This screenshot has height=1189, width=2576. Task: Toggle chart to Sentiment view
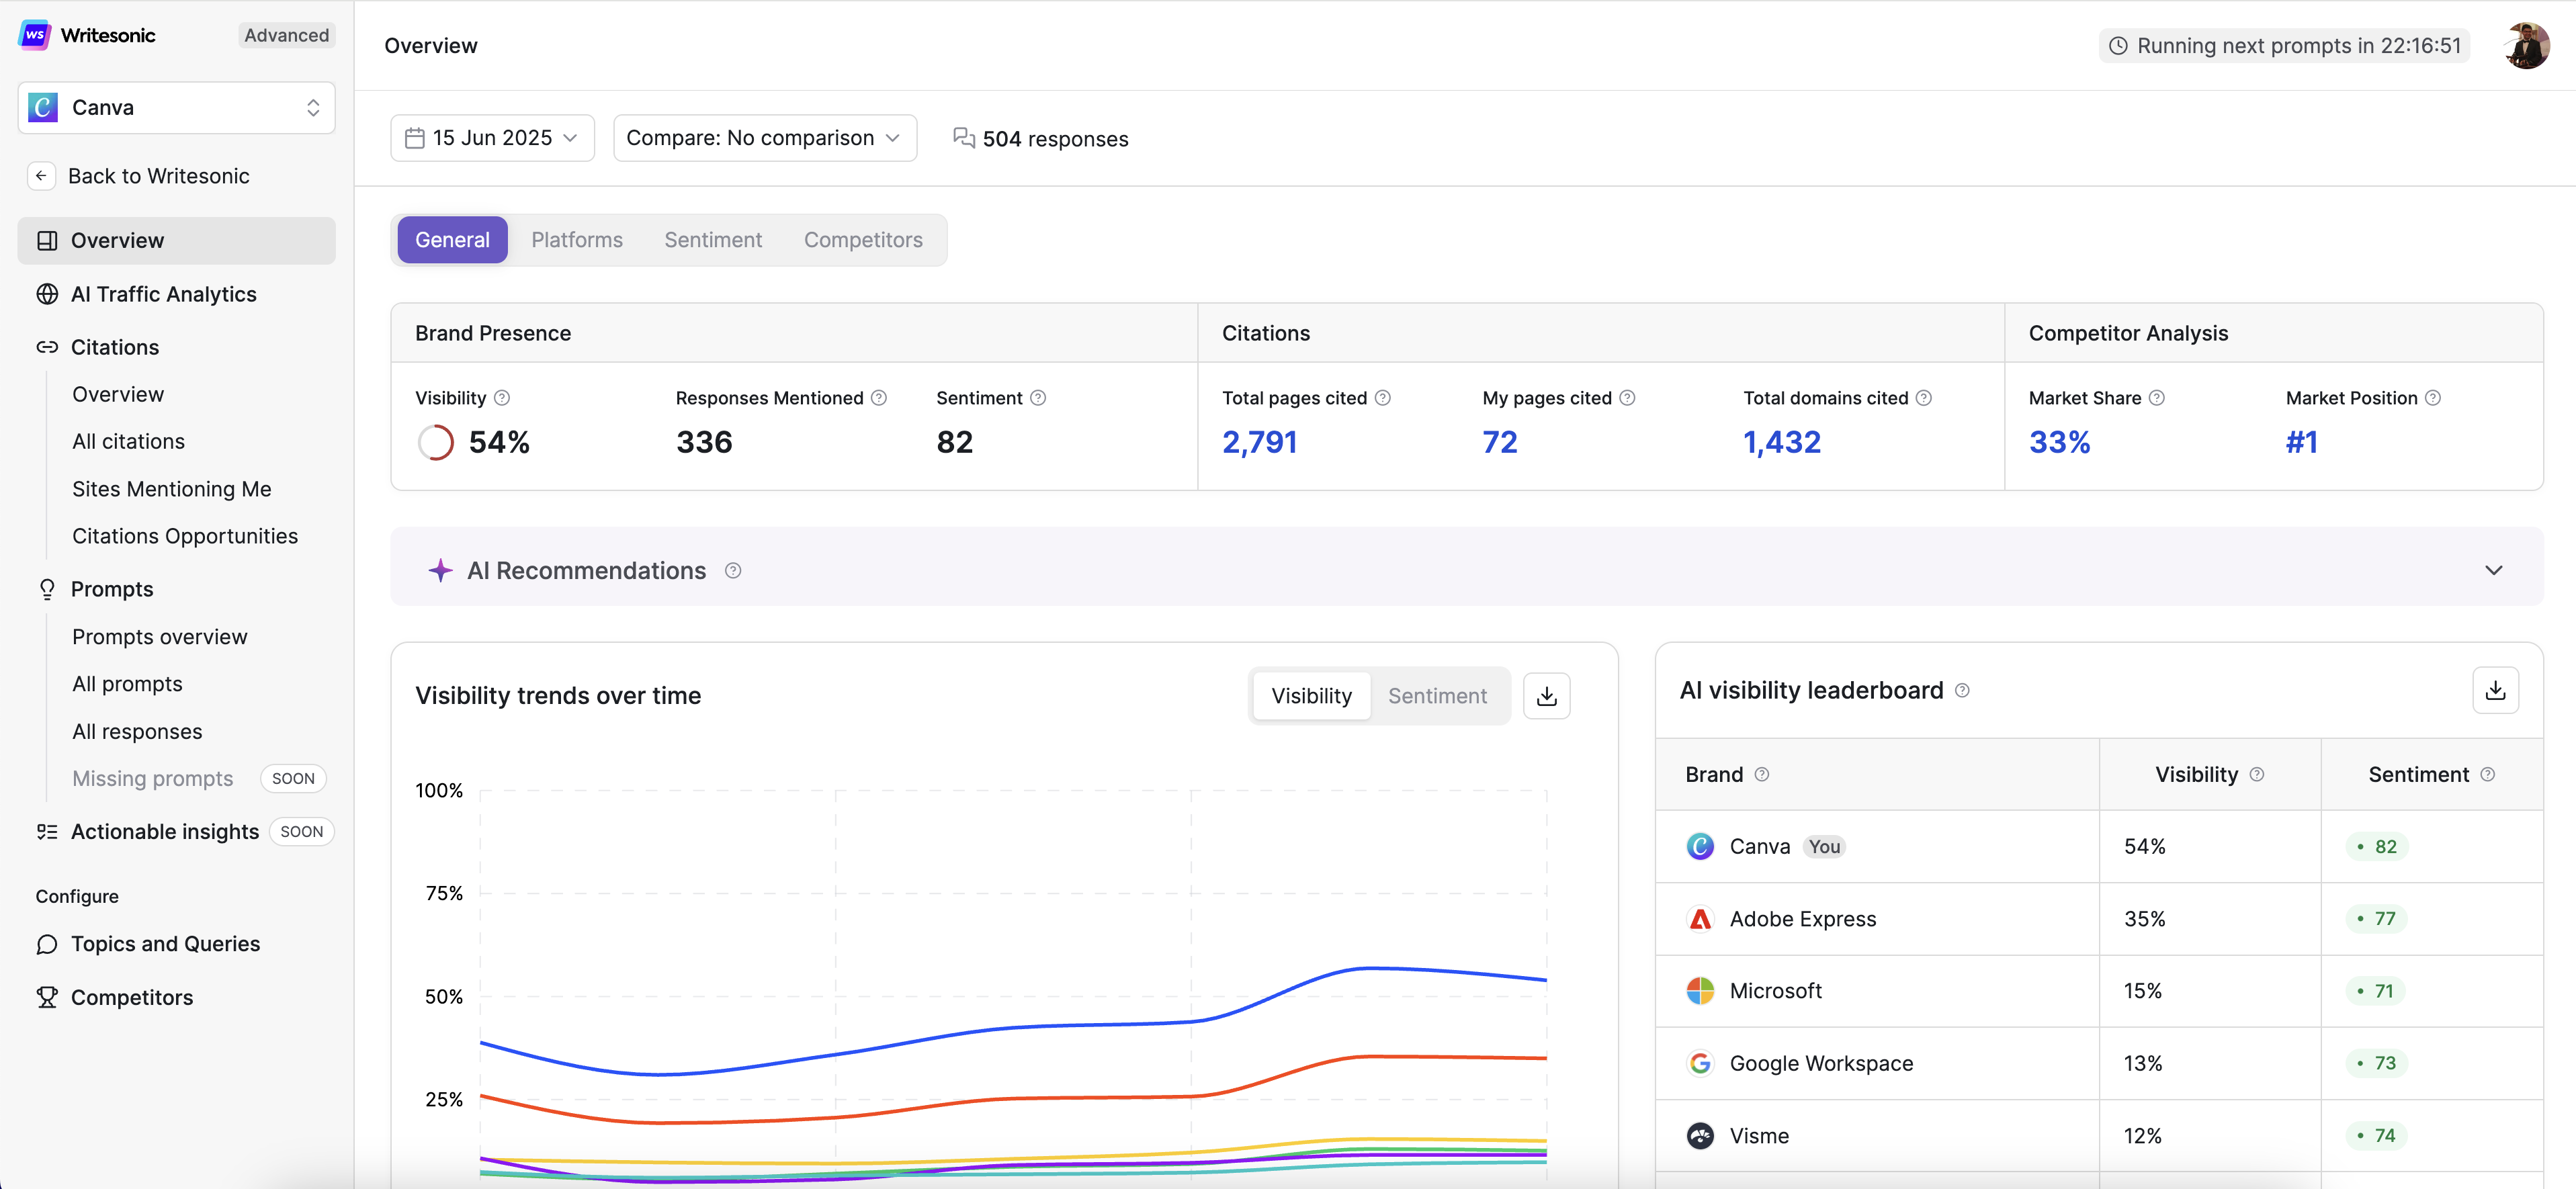1437,696
